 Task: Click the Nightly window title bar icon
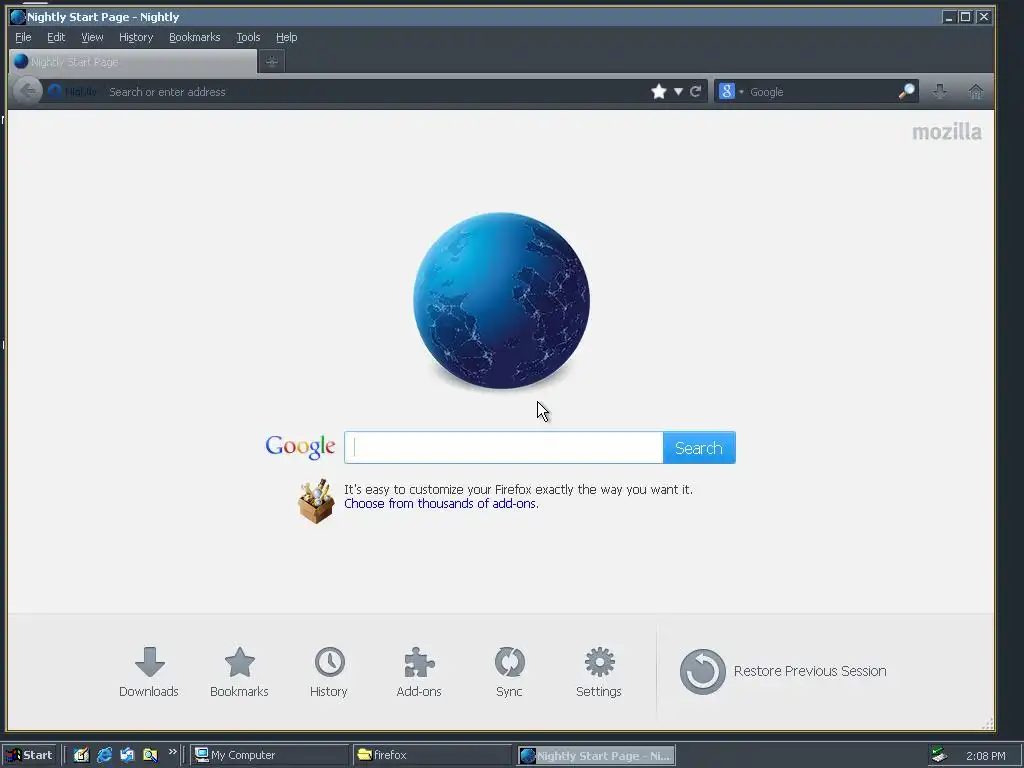[x=18, y=16]
